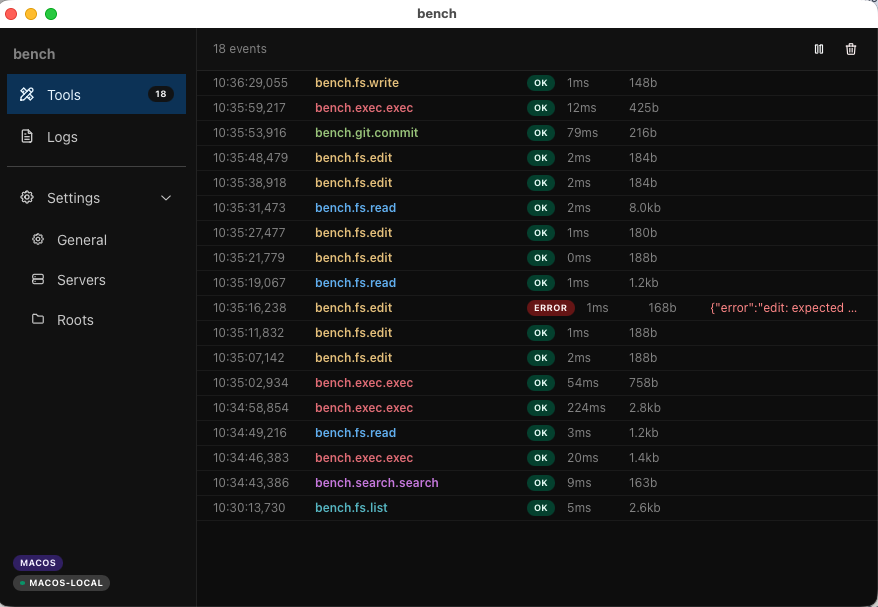Click the General gear icon

pos(38,239)
